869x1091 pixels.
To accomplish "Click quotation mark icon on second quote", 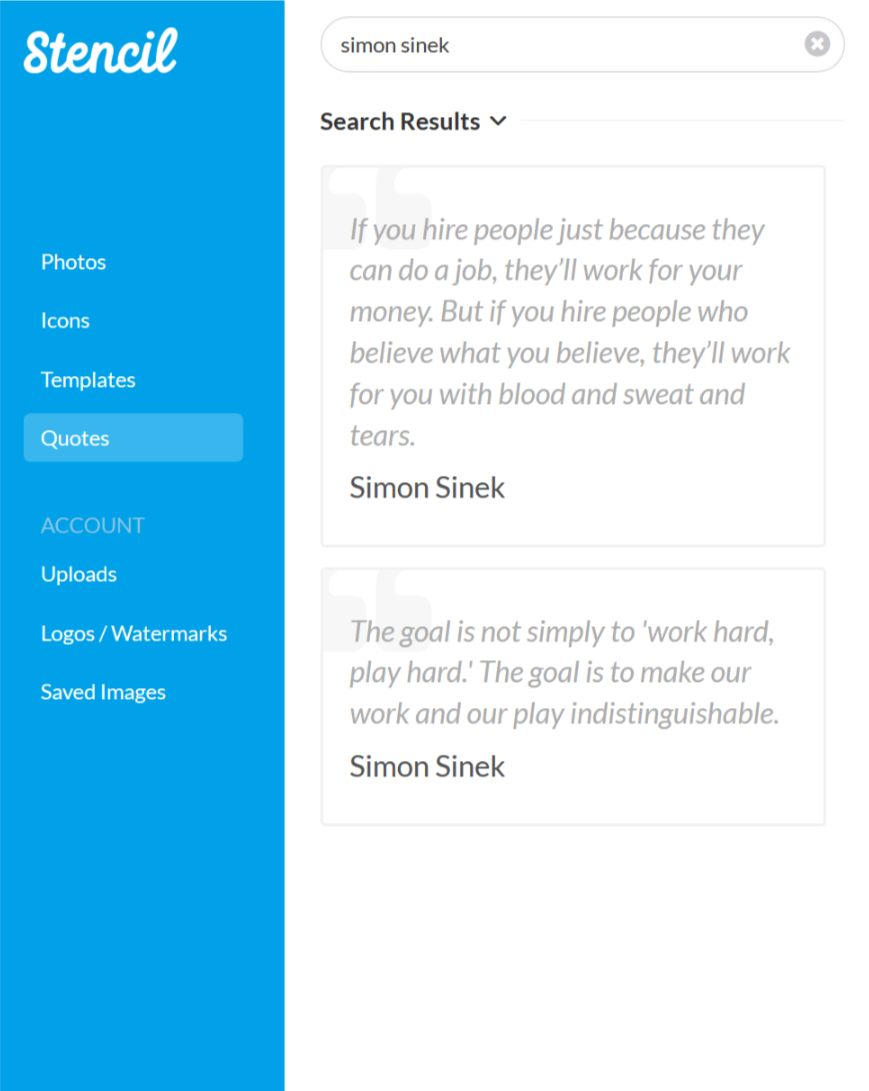I will click(x=379, y=610).
